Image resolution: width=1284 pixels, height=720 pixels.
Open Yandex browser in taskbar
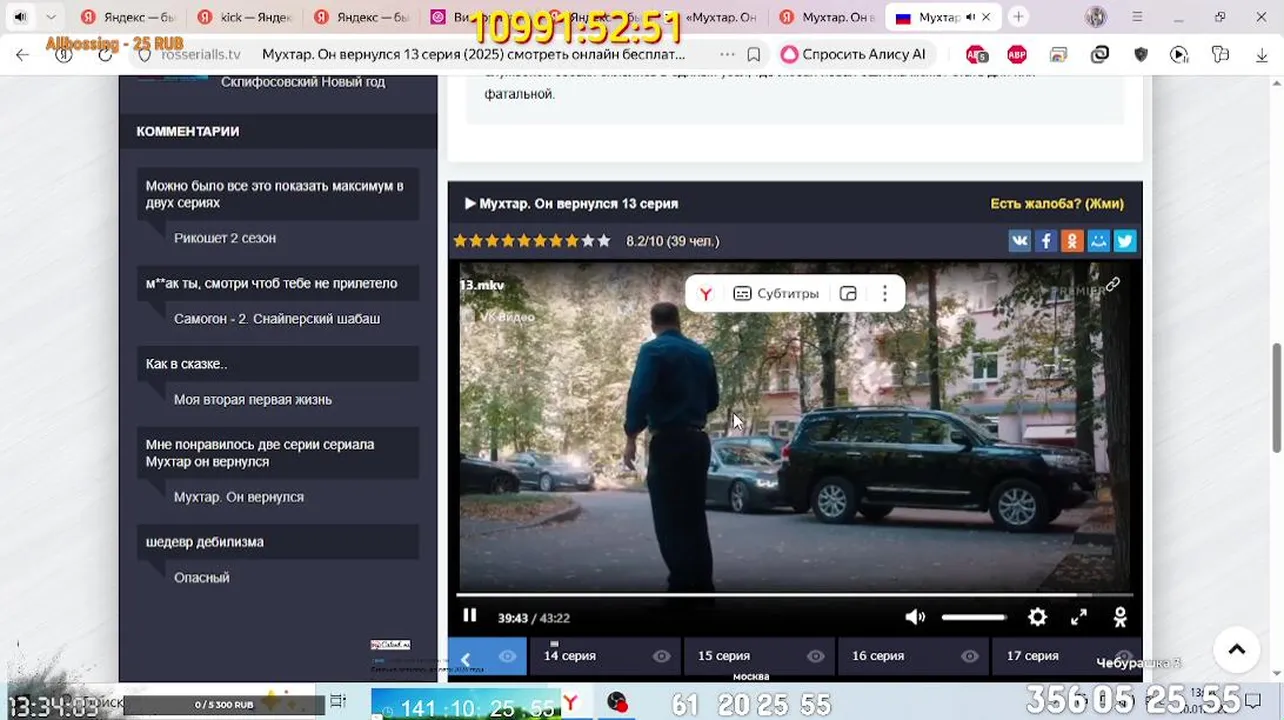pos(571,703)
